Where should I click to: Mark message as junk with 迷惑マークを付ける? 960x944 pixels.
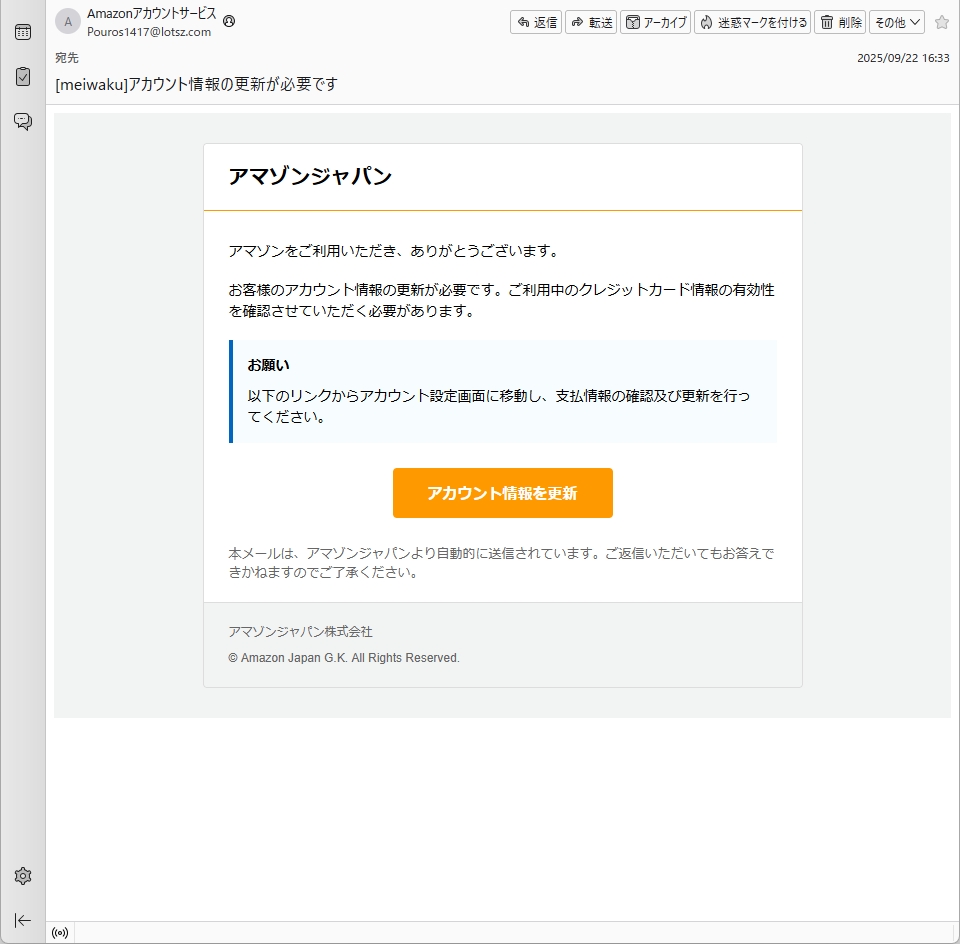point(753,22)
